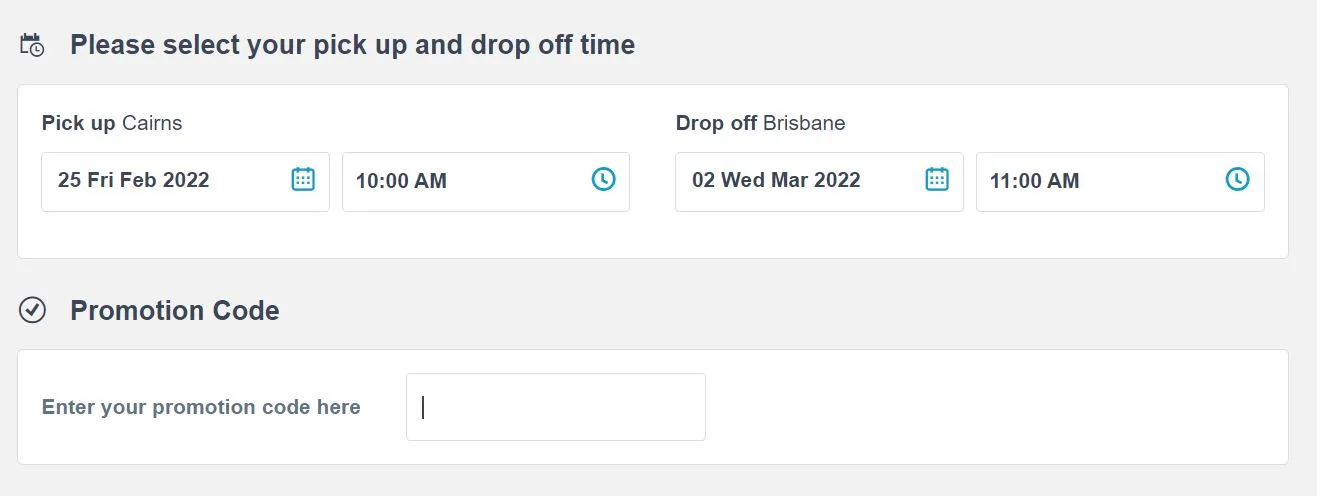Focus the promotion code text box

pos(555,407)
